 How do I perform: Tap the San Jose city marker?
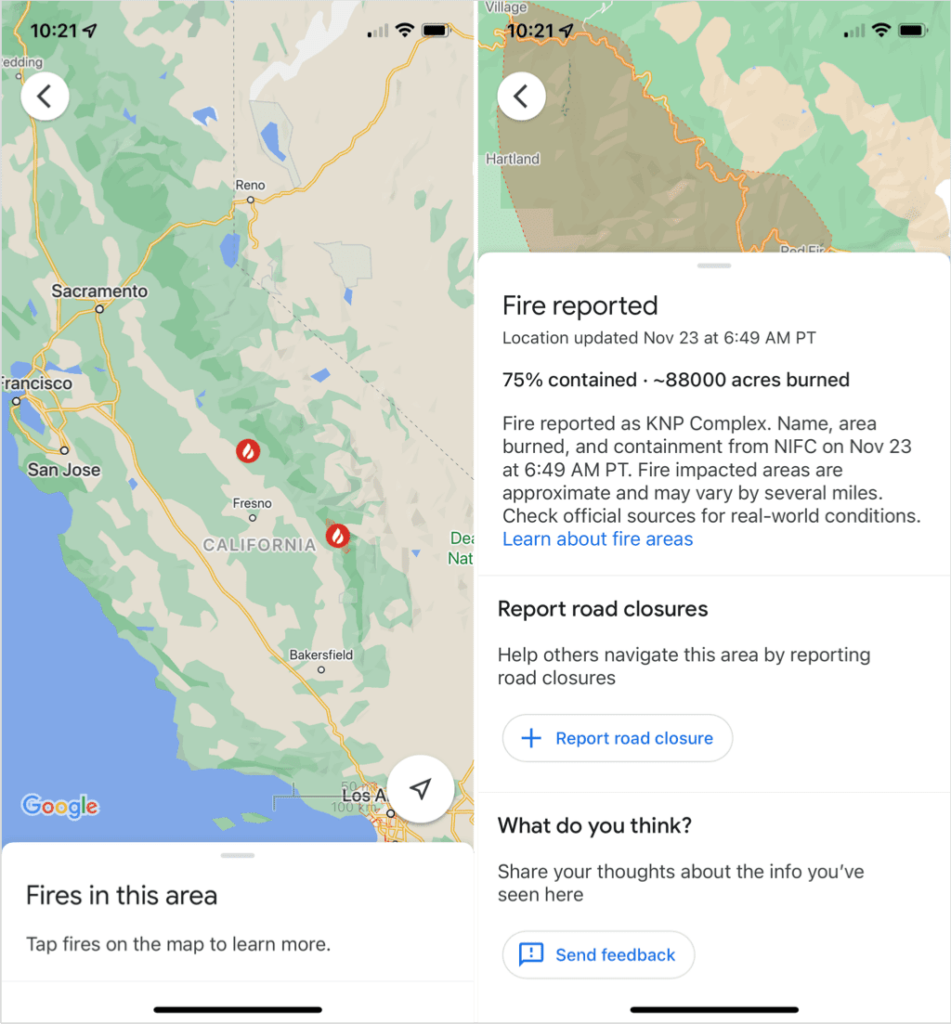coord(62,451)
